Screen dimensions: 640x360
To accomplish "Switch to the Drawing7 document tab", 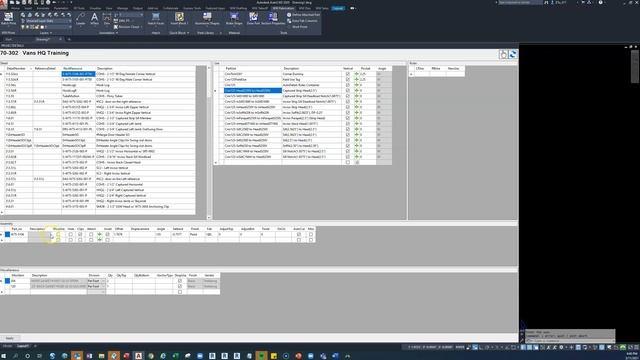I will (43, 39).
